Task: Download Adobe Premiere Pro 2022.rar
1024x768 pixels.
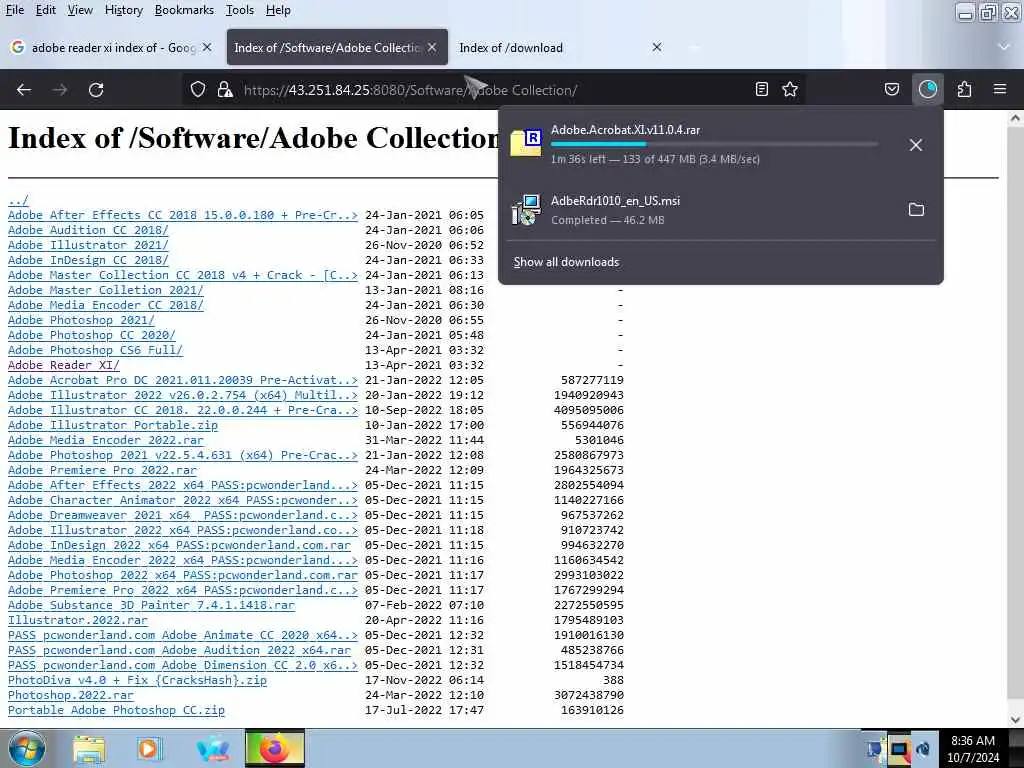Action: [103, 470]
